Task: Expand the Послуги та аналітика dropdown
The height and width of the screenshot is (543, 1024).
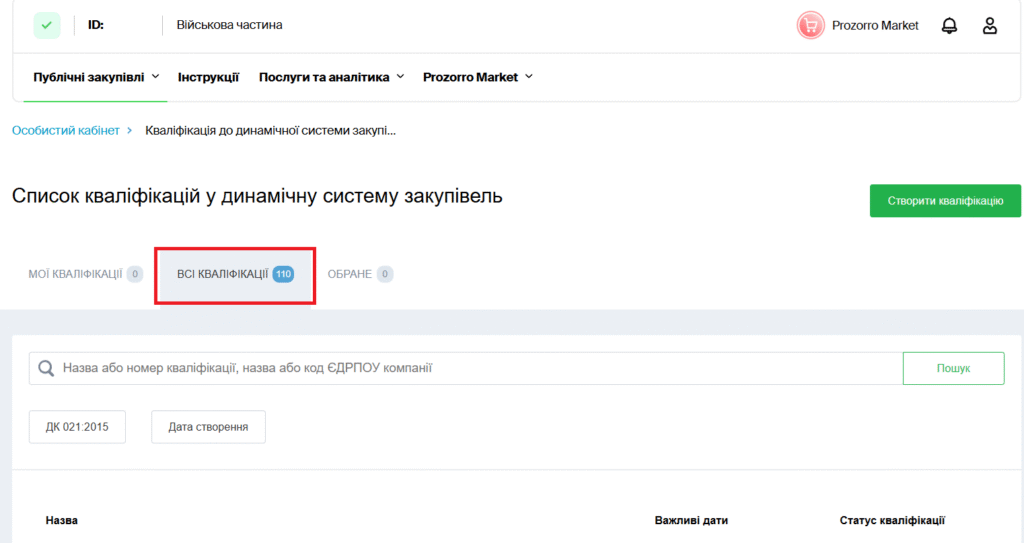Action: 331,77
